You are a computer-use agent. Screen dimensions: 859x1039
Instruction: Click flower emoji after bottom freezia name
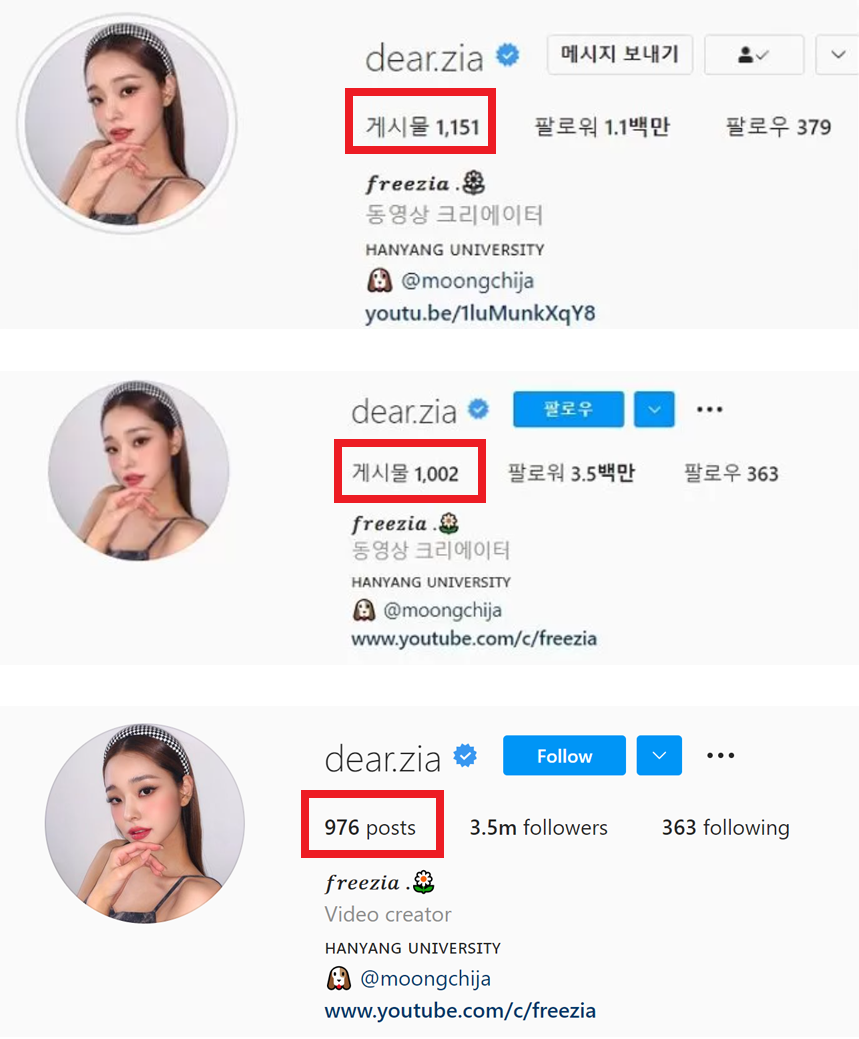(x=424, y=882)
